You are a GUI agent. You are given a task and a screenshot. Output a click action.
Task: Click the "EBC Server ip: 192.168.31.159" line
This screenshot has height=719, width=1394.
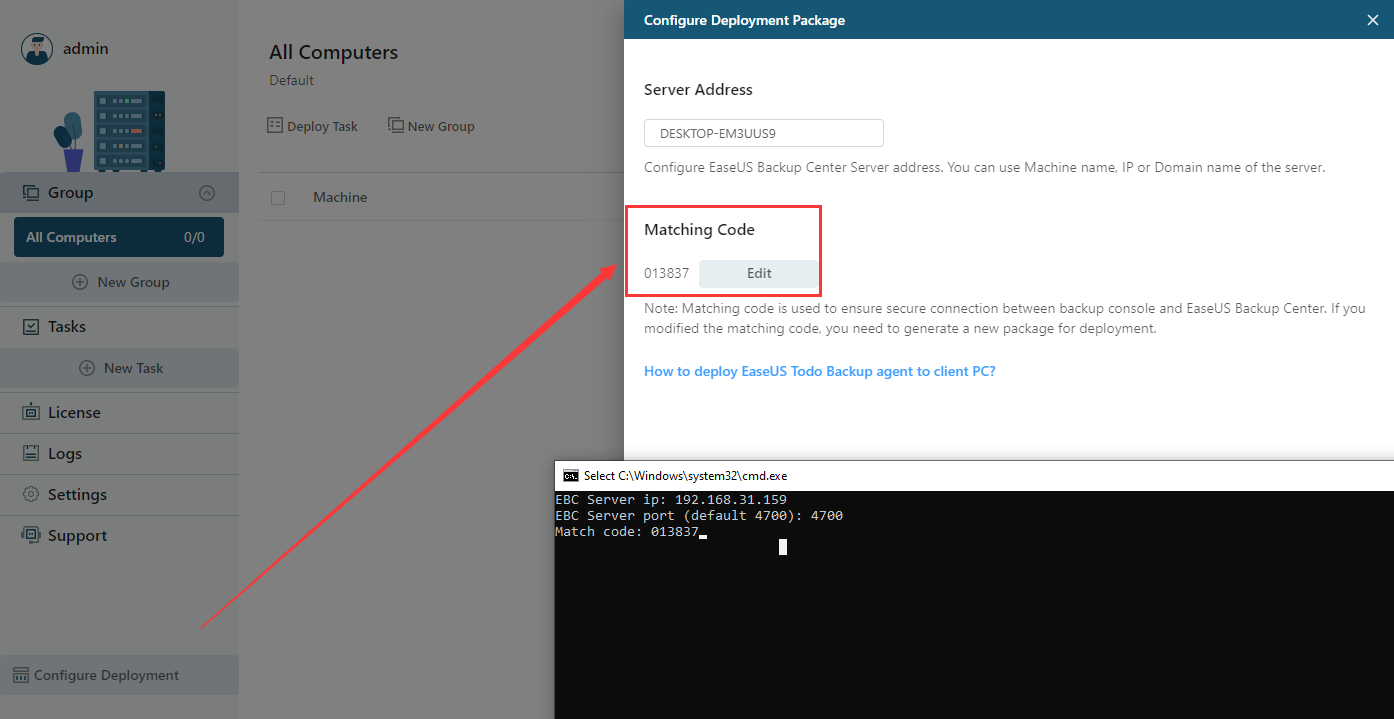click(671, 499)
